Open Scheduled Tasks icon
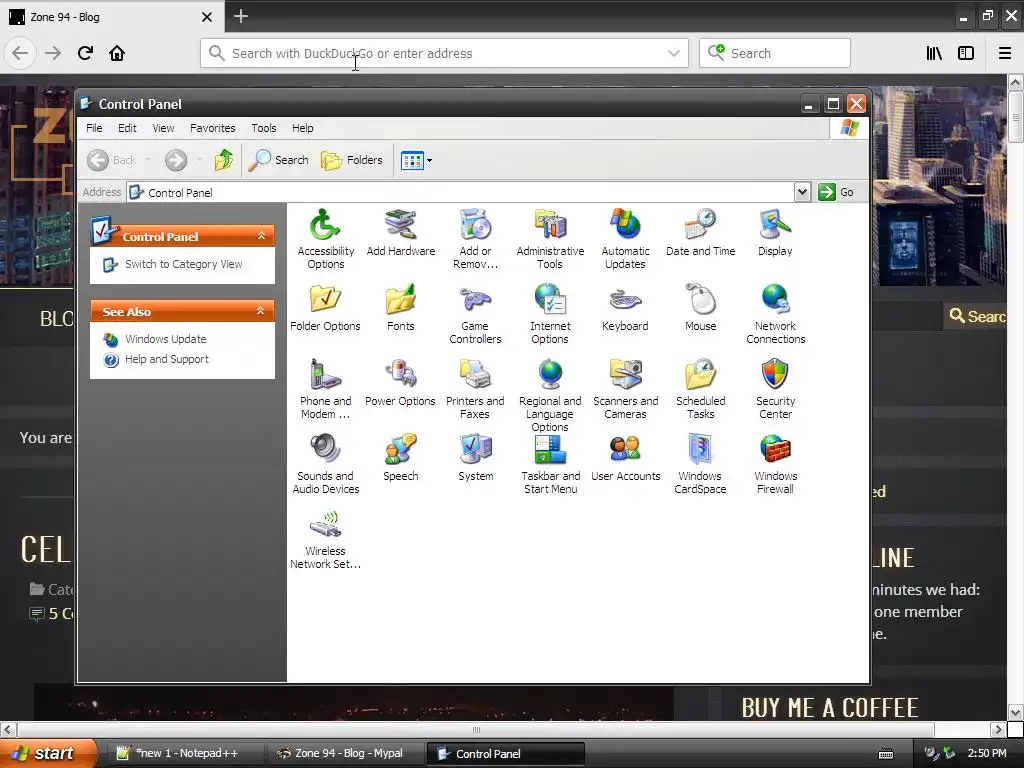Screen dimensions: 1024x768 coord(700,389)
